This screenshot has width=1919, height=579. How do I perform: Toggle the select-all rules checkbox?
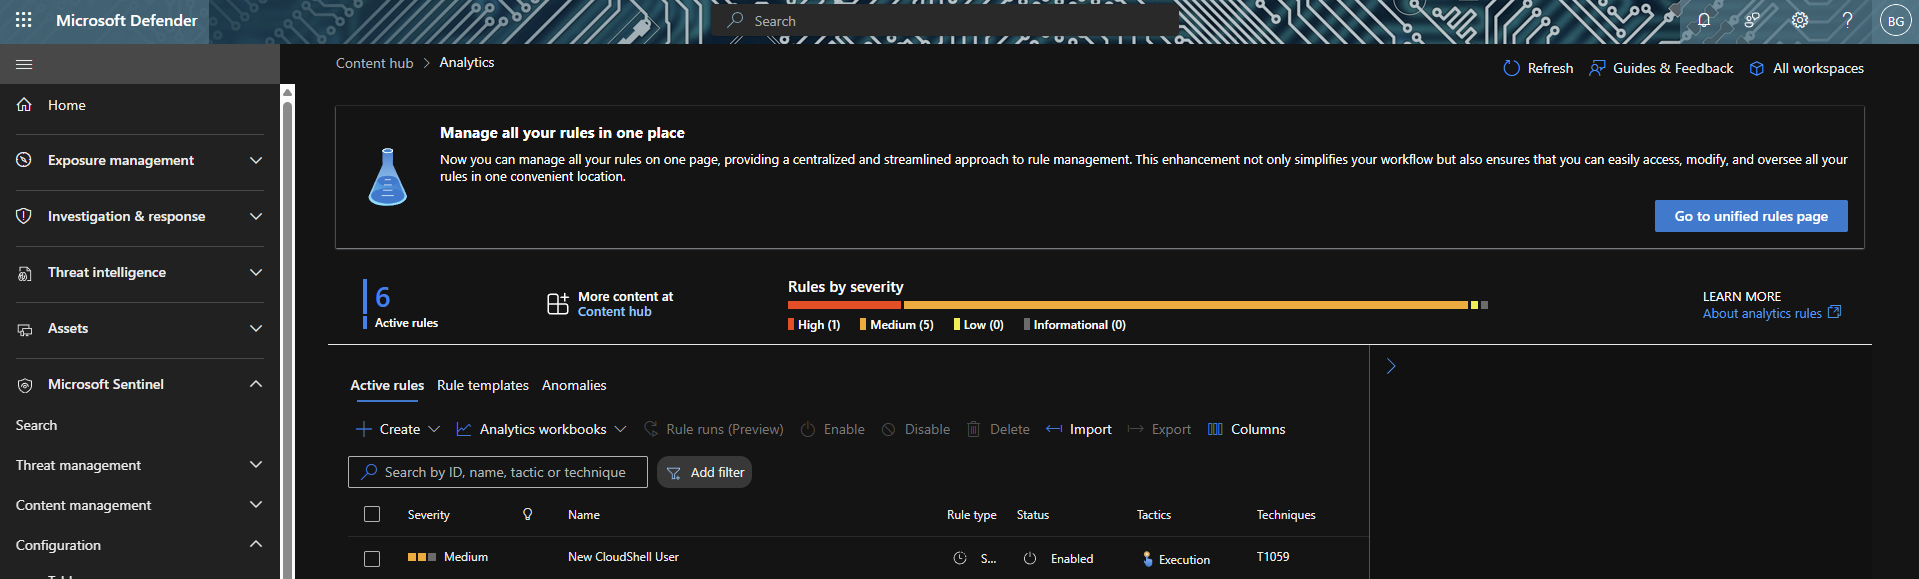coord(372,514)
